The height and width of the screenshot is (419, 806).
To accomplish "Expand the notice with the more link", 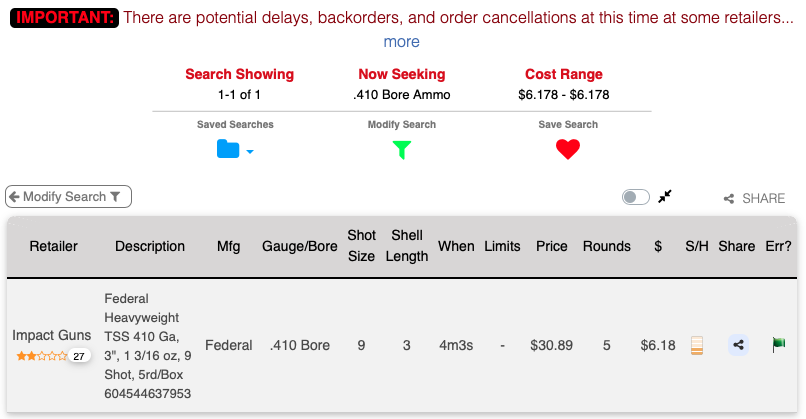I will [x=401, y=42].
